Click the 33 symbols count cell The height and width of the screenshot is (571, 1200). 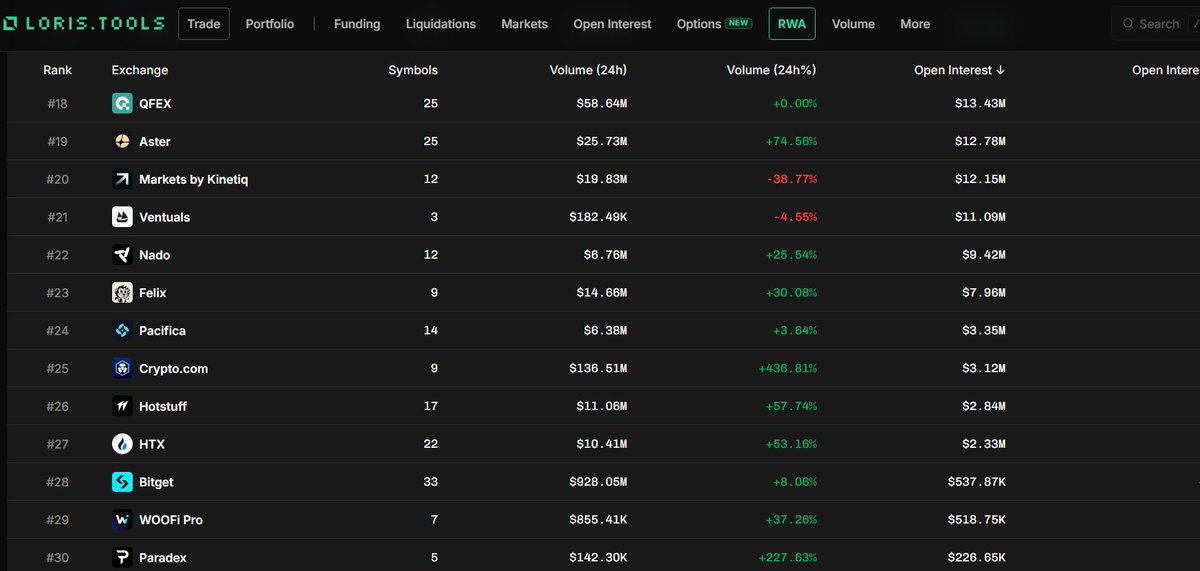point(430,482)
